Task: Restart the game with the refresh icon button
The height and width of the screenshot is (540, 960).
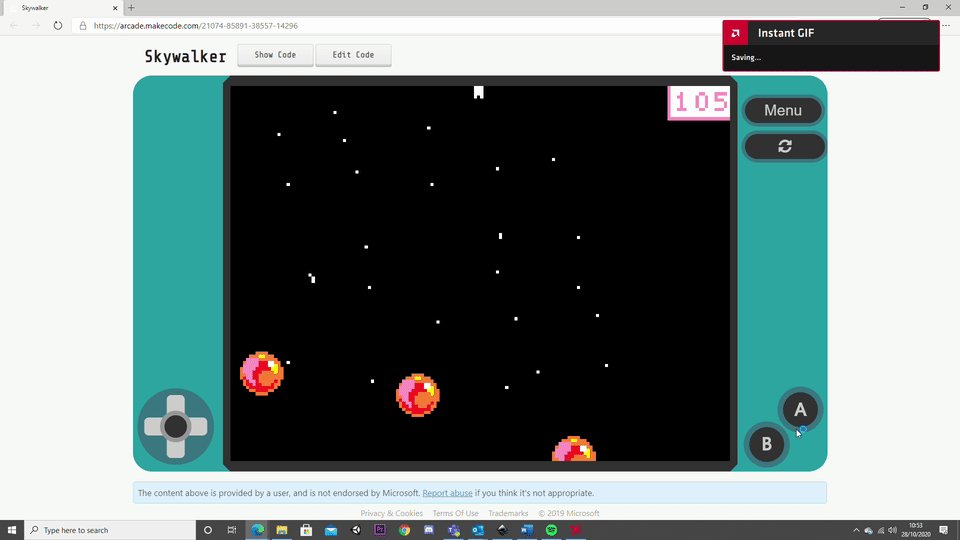Action: point(784,146)
